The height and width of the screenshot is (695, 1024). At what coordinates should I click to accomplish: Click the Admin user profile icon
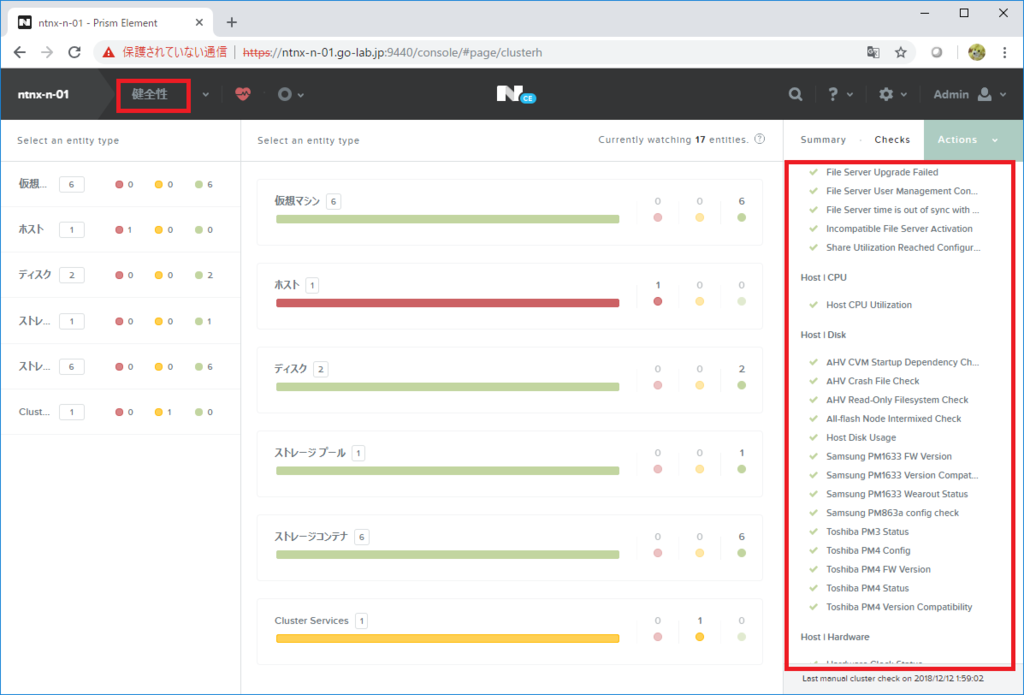click(x=984, y=94)
